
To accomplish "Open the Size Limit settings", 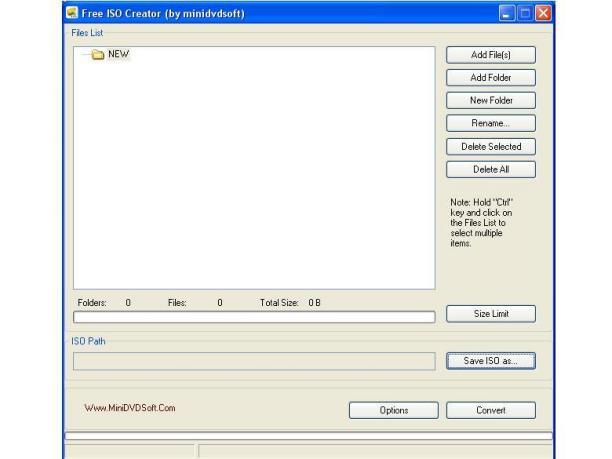I will click(490, 314).
